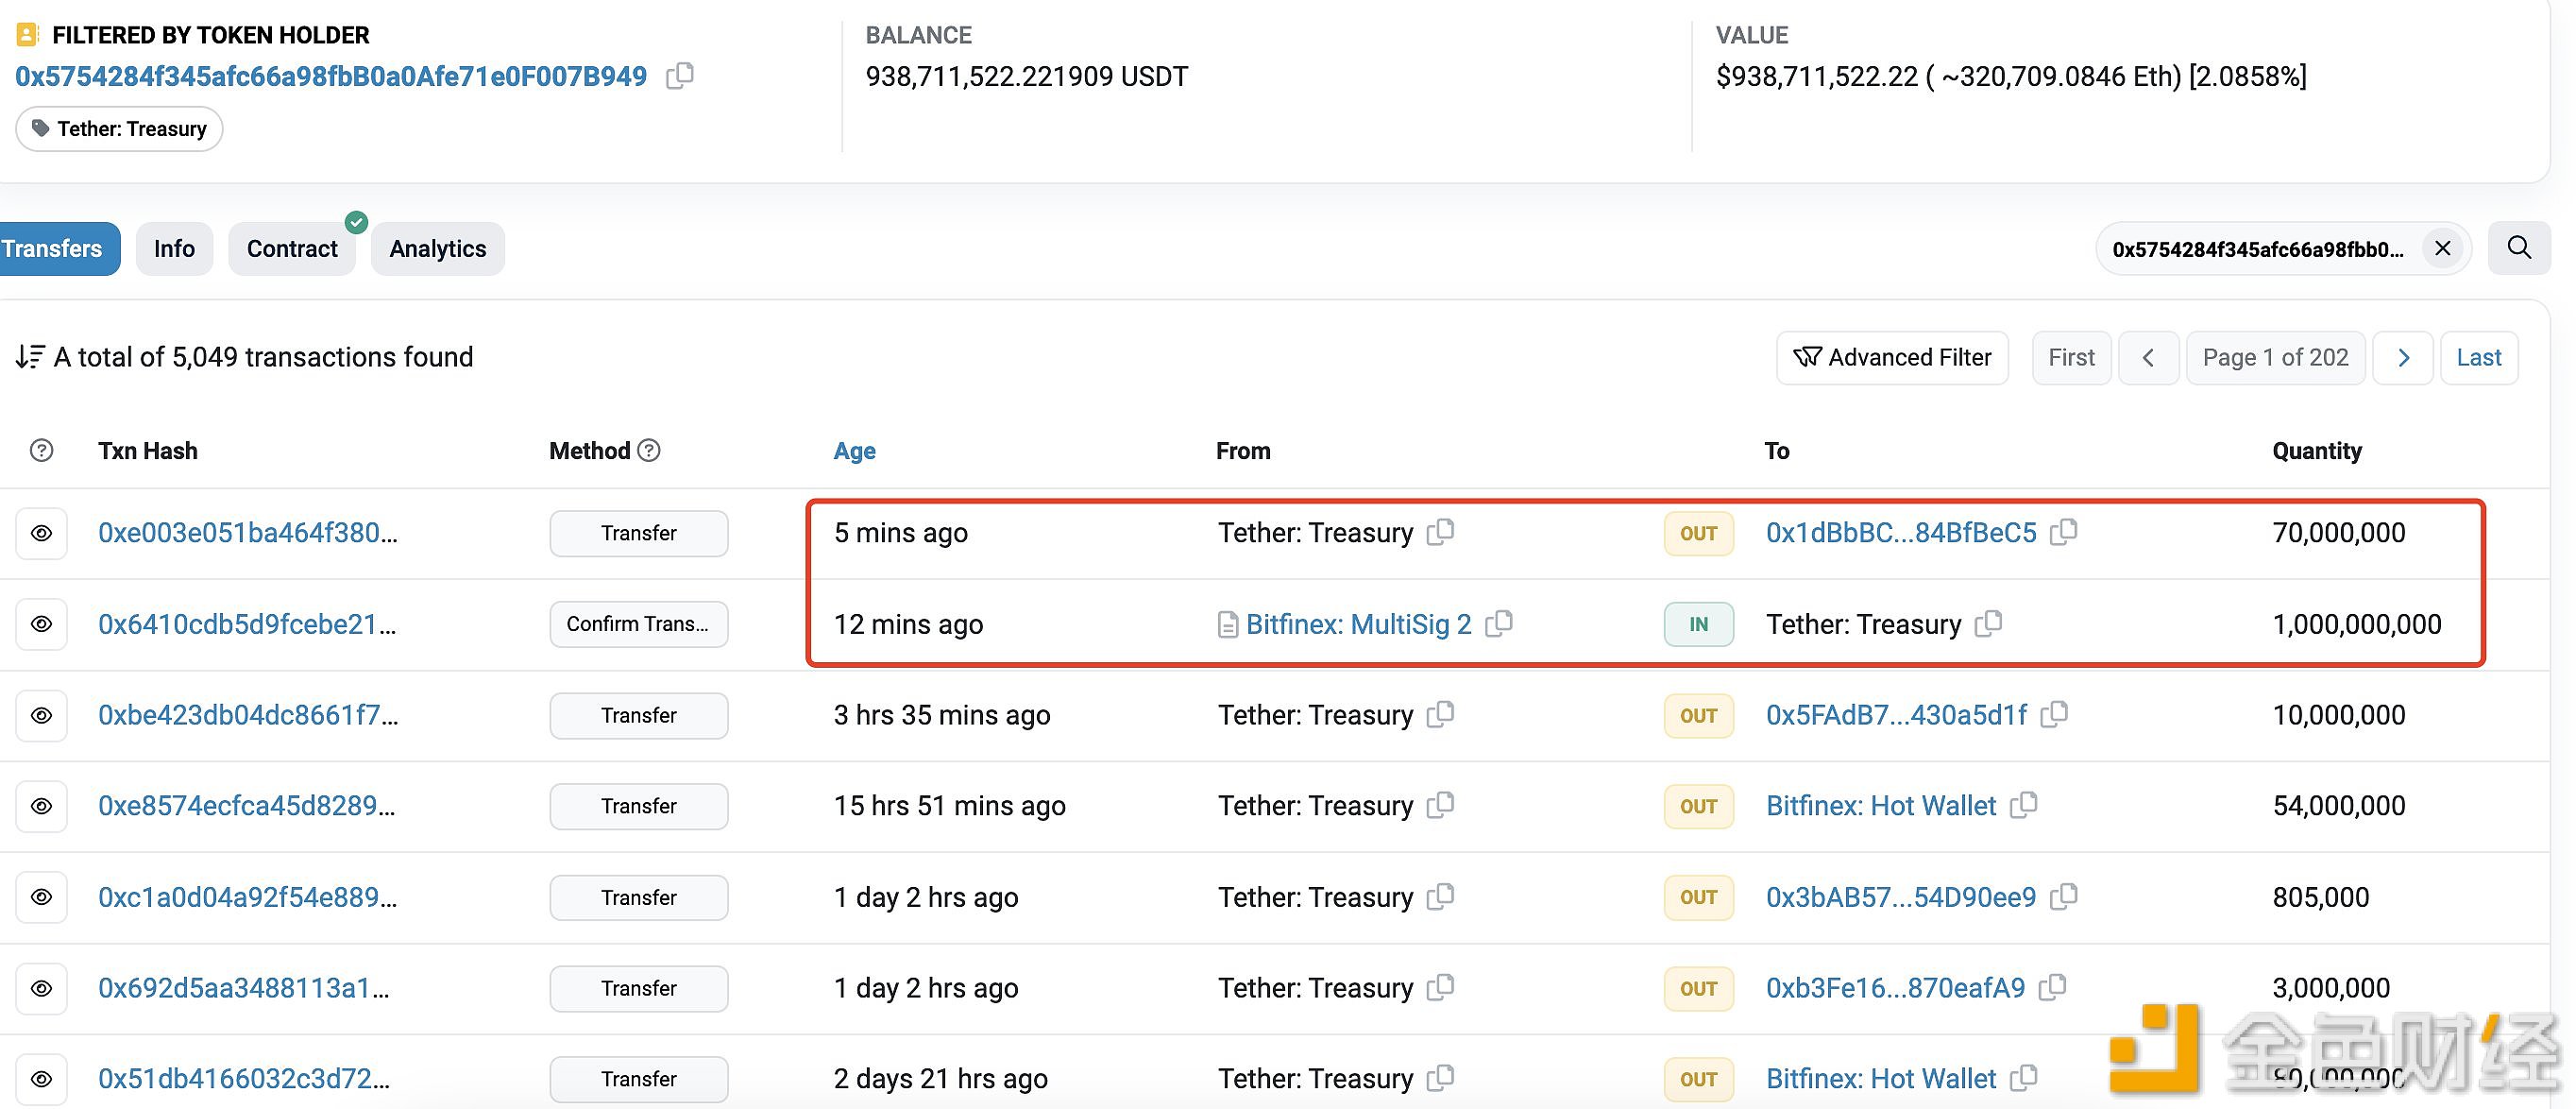Click the filtered address search field
2576x1109 pixels.
2283,249
